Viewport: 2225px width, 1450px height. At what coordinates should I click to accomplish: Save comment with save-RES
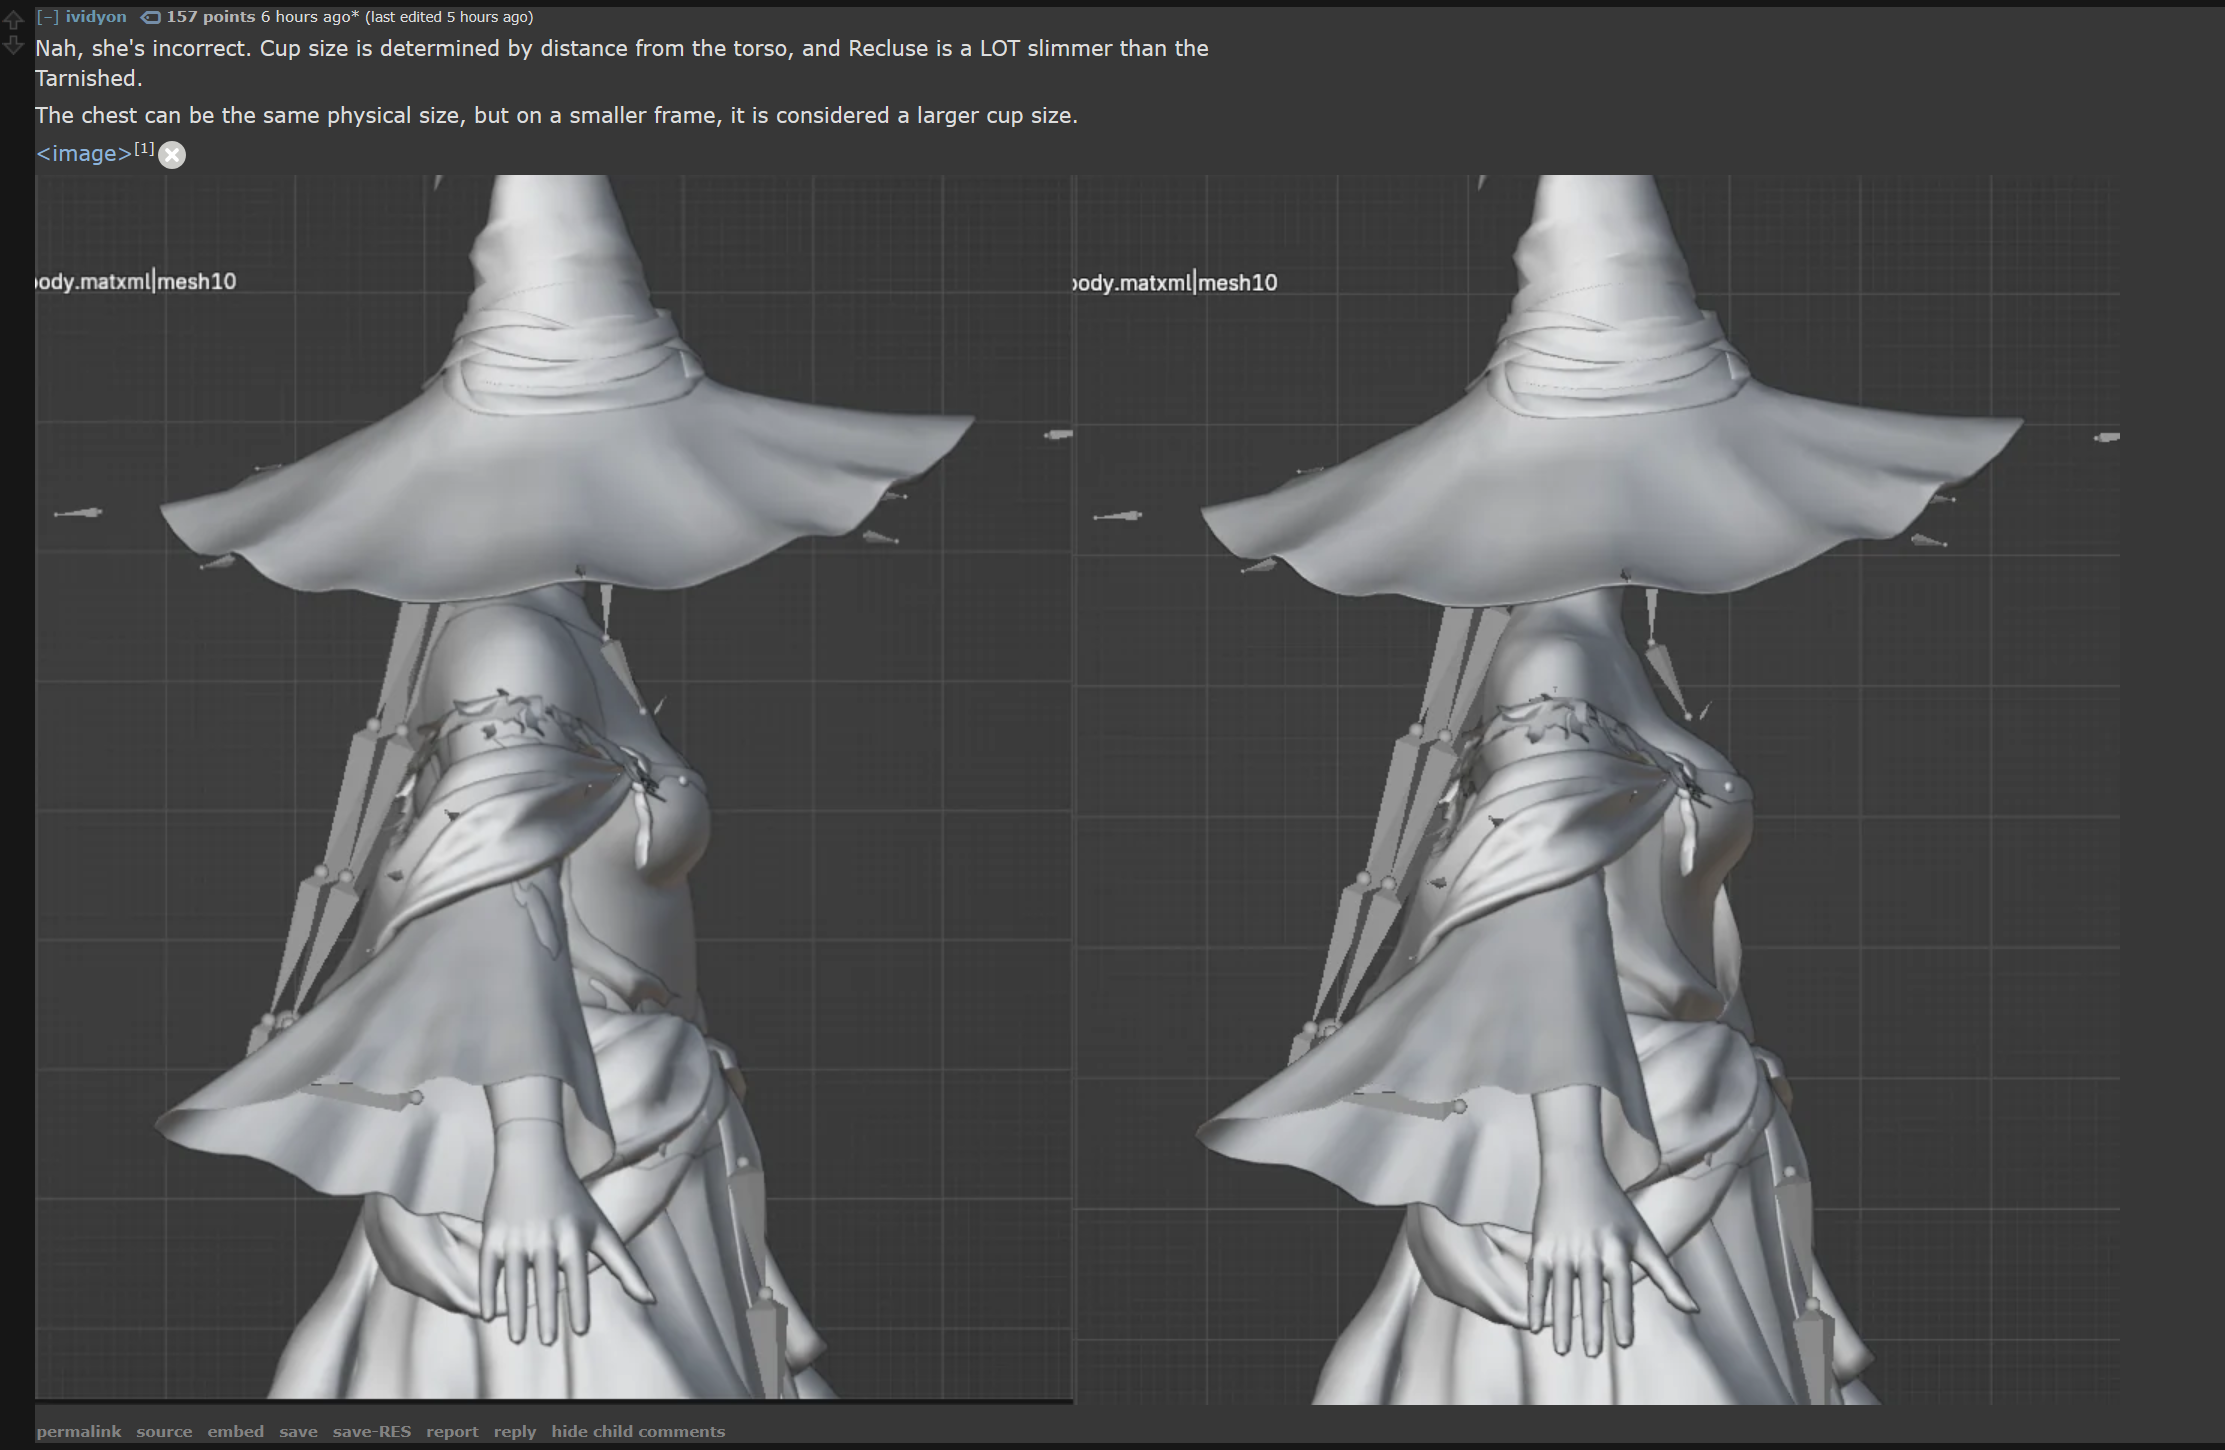click(371, 1432)
